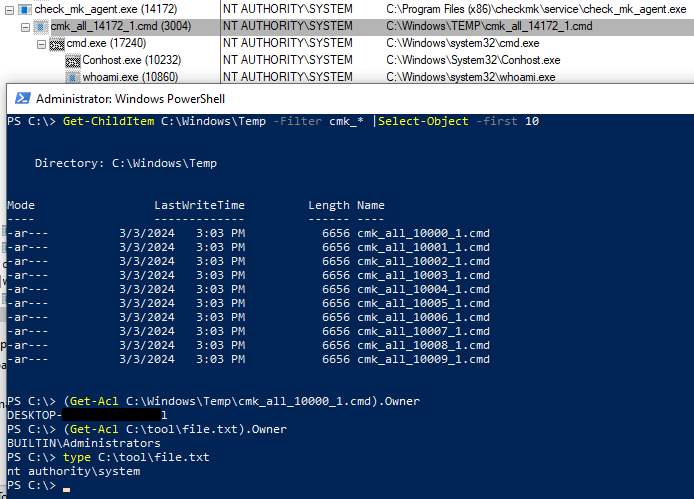Click the cmk_all_10009_1.cmd file listing entry

pyautogui.click(x=423, y=359)
